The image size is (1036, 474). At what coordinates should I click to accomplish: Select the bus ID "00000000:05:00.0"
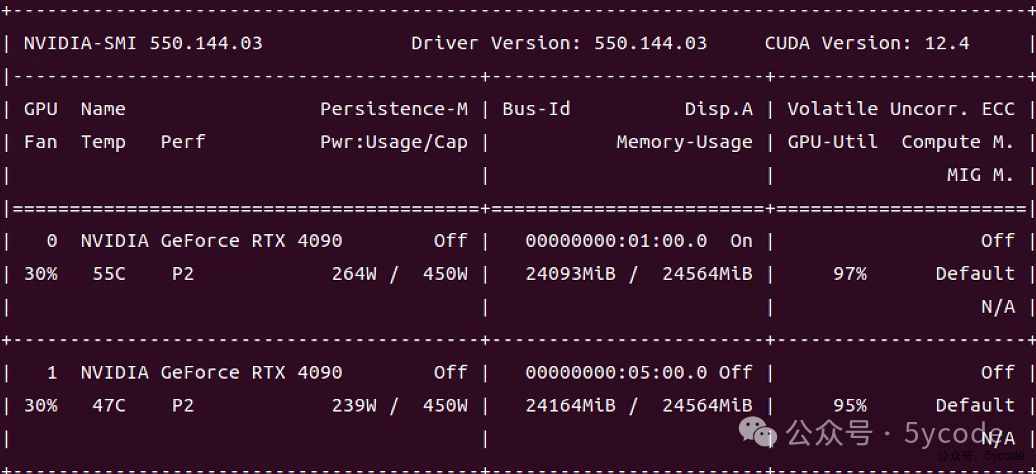616,372
